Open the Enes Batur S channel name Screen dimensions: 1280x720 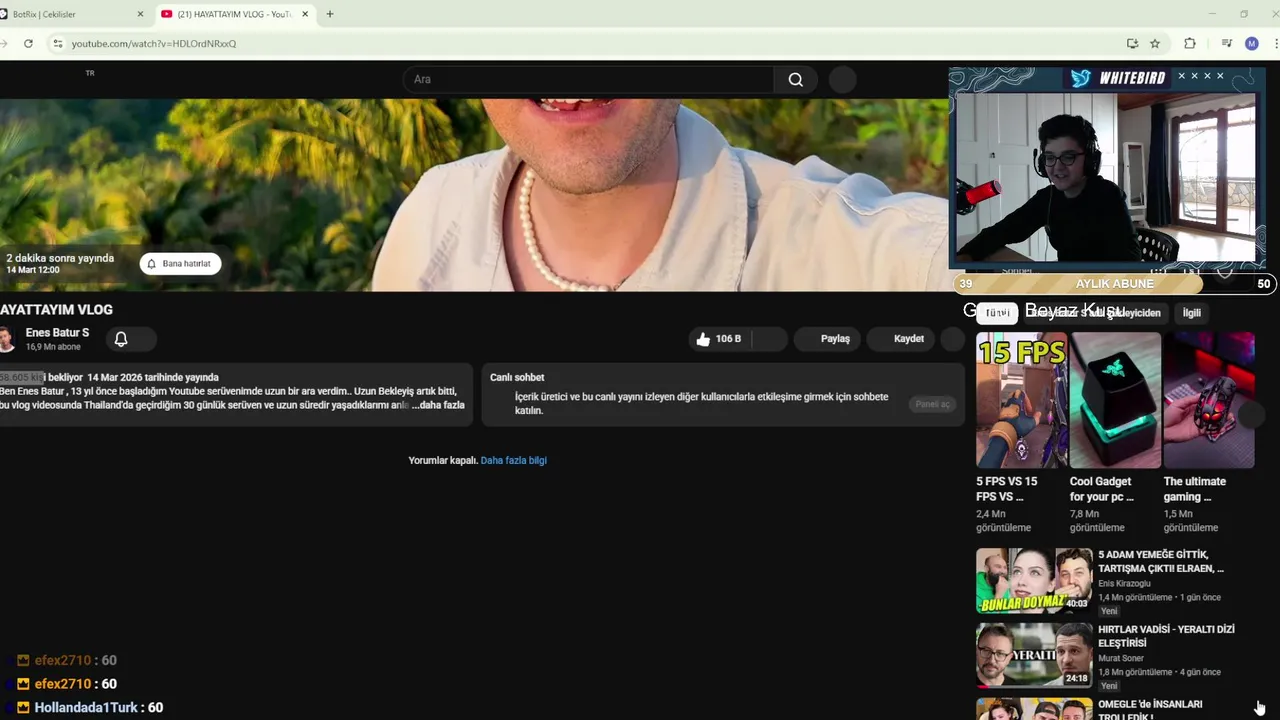click(57, 333)
